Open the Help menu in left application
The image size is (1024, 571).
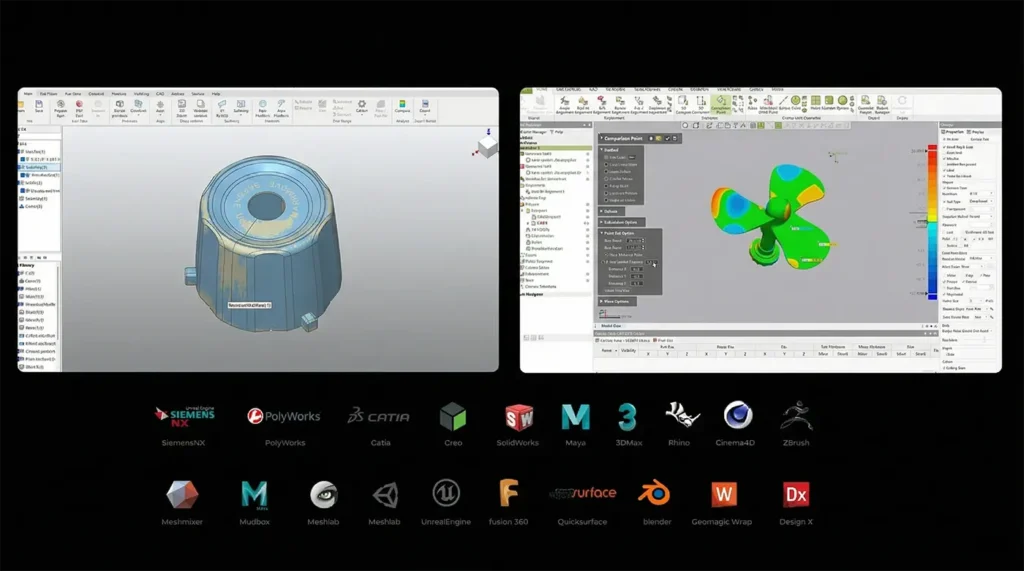(216, 93)
